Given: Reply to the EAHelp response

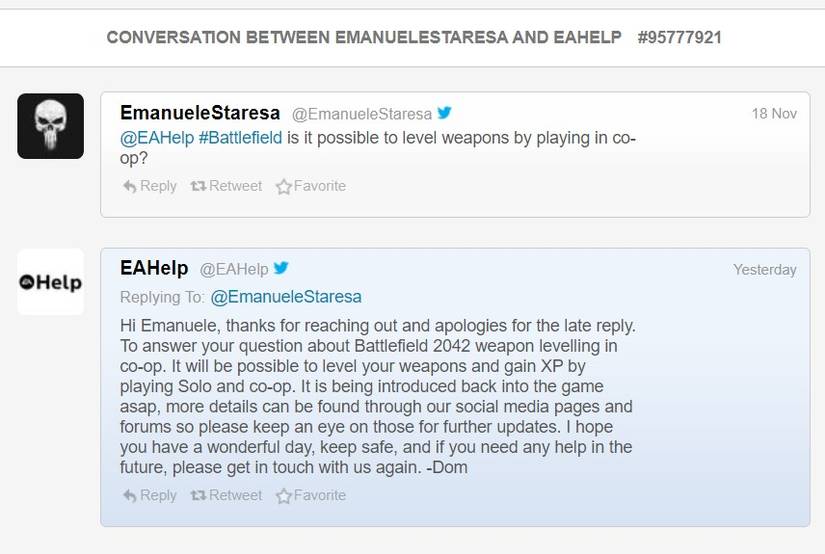Looking at the screenshot, I should (149, 495).
